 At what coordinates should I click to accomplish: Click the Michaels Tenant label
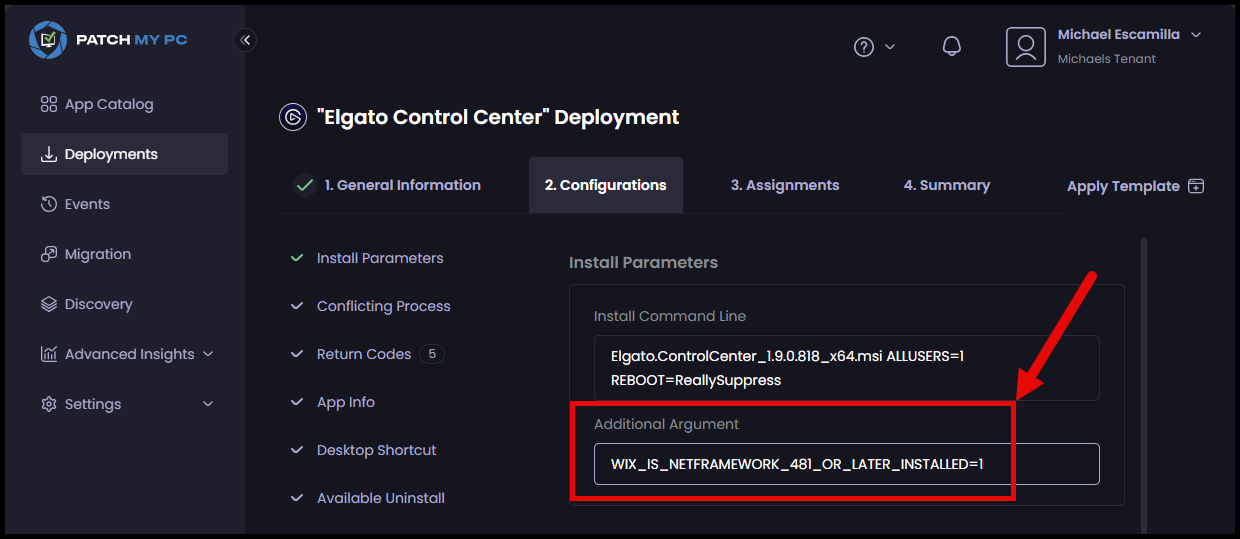tap(1107, 59)
